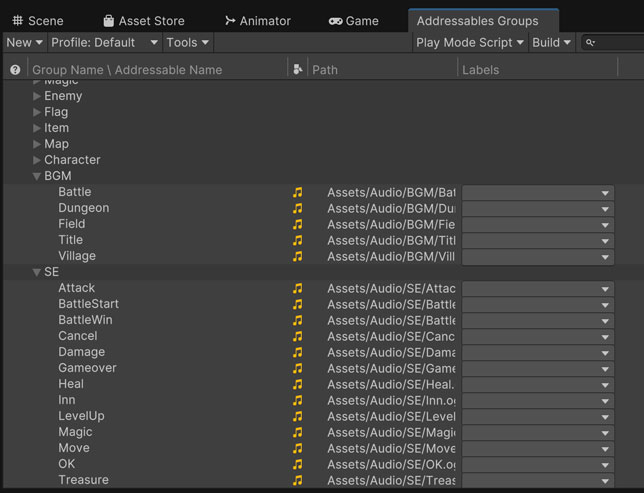The height and width of the screenshot is (493, 644).
Task: Click audio icon for Field BGM
Action: coord(298,224)
